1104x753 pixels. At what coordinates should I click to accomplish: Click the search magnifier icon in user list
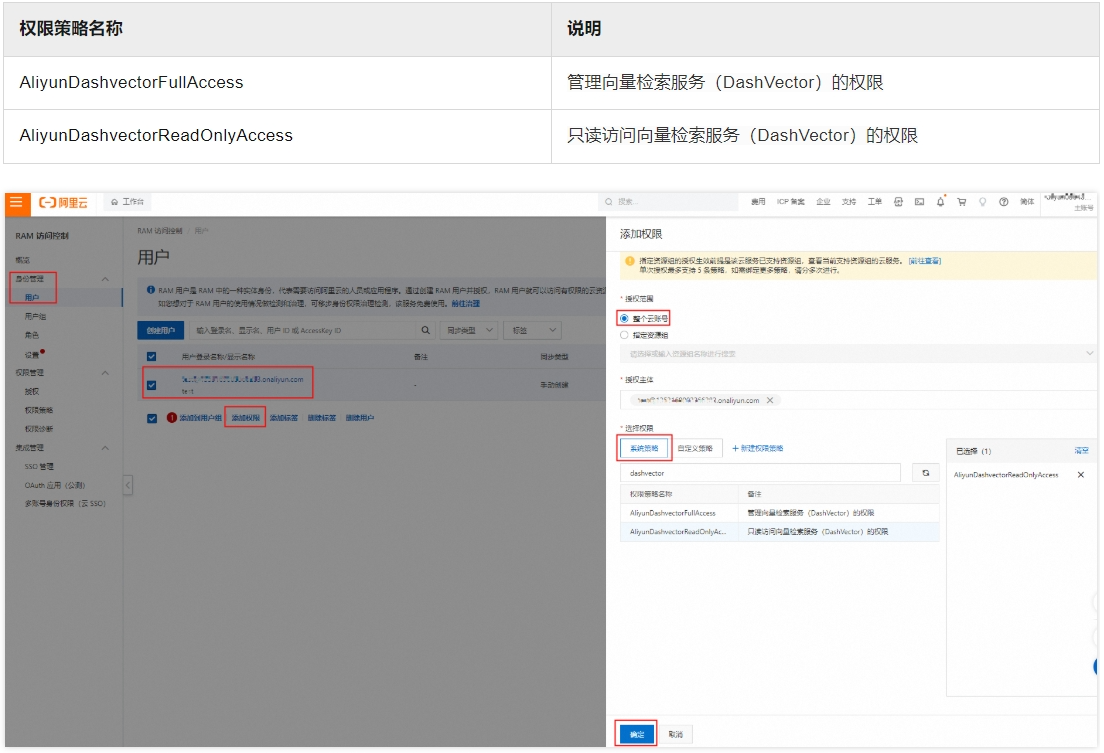pos(426,330)
